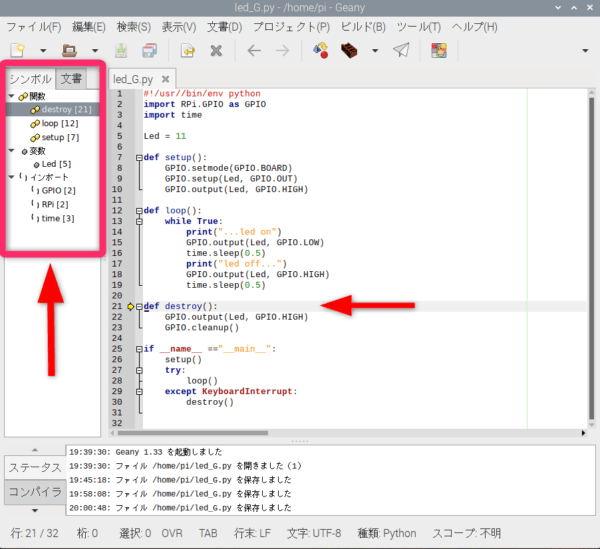Select the led_G.py editor tab
The width and height of the screenshot is (600, 549).
pos(133,79)
